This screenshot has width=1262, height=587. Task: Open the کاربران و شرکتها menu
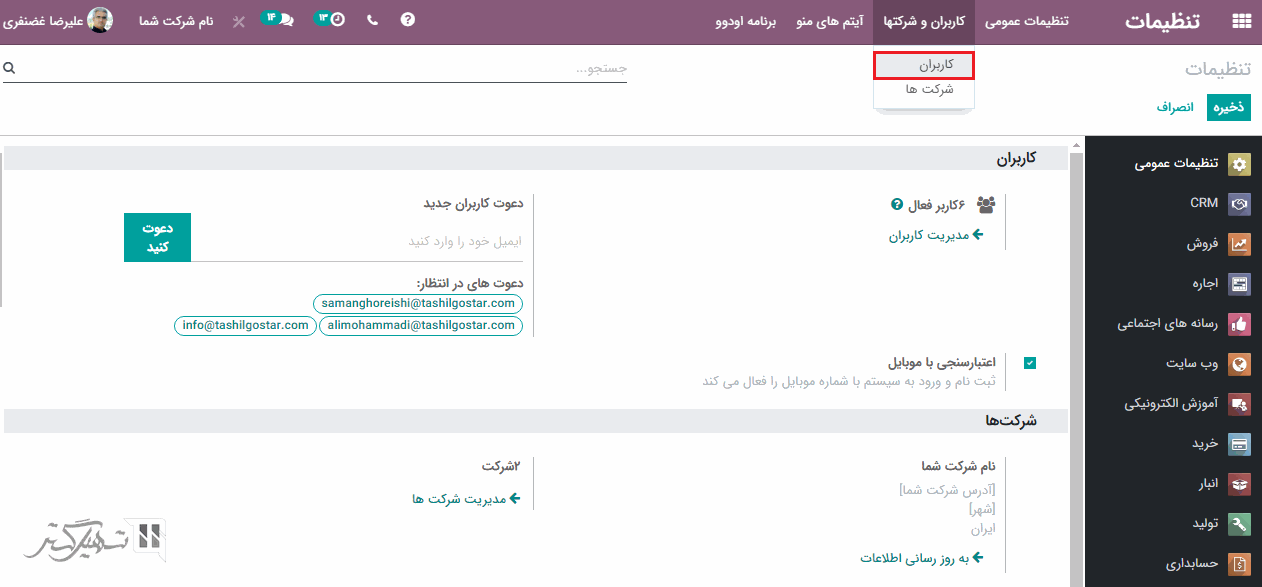[924, 20]
